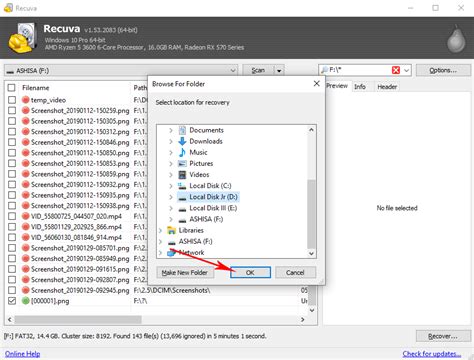
Task: Switch to the Info tab
Action: tap(360, 87)
